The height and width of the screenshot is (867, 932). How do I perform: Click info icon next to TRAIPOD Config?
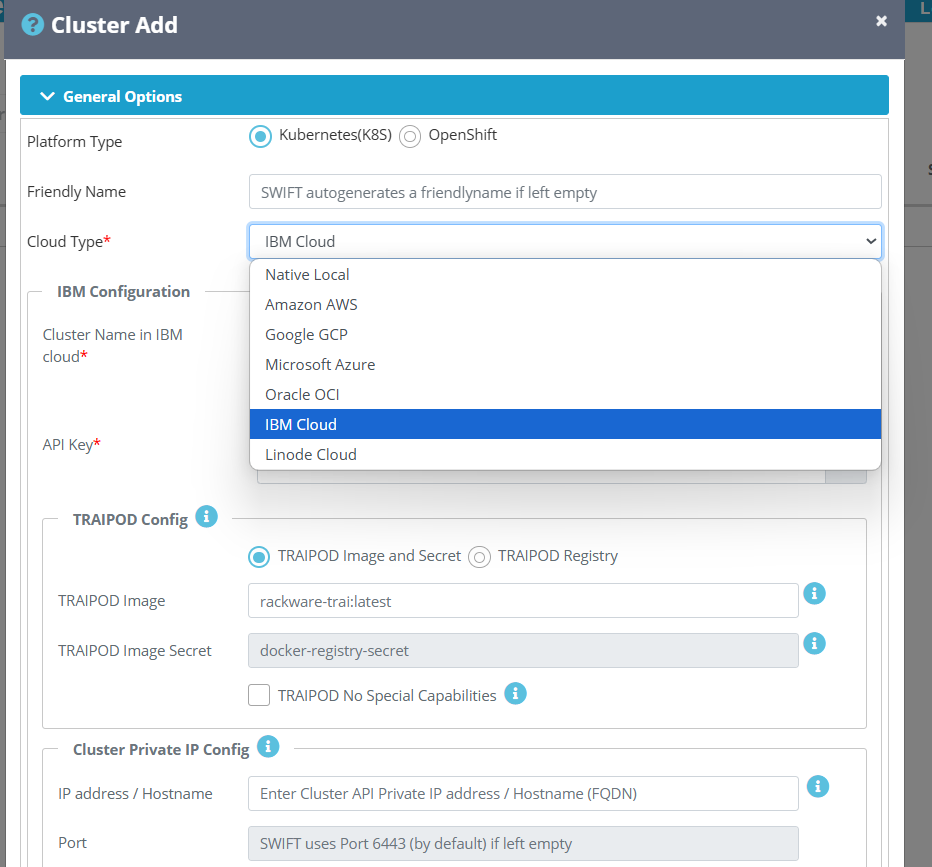[207, 516]
